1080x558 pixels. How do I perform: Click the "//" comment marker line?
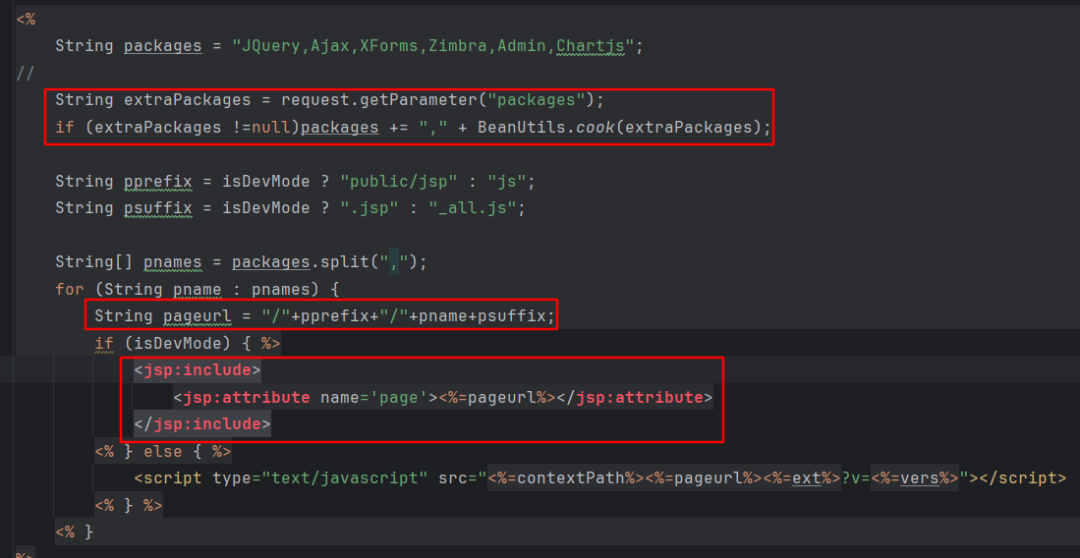click(25, 73)
